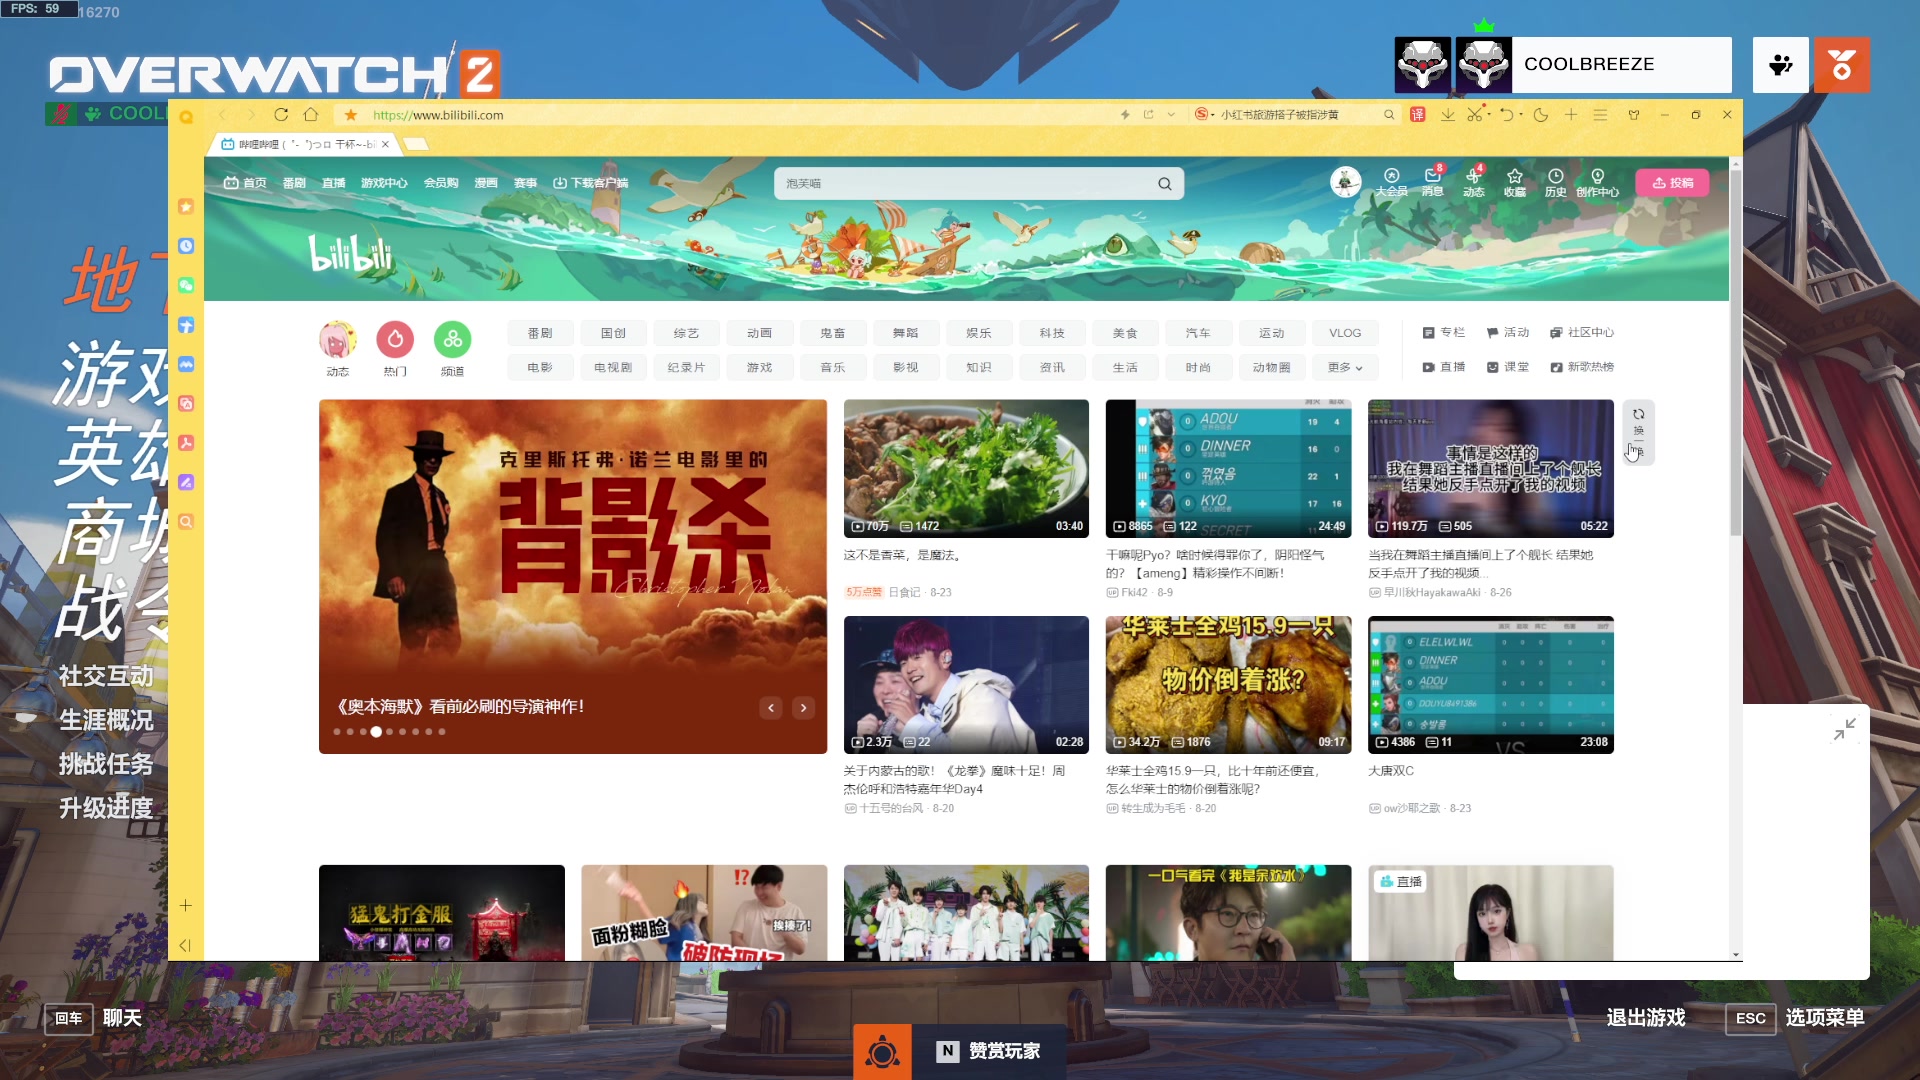Click 退出游戏 in Overwatch bottom bar
The height and width of the screenshot is (1080, 1920).
click(1645, 1018)
